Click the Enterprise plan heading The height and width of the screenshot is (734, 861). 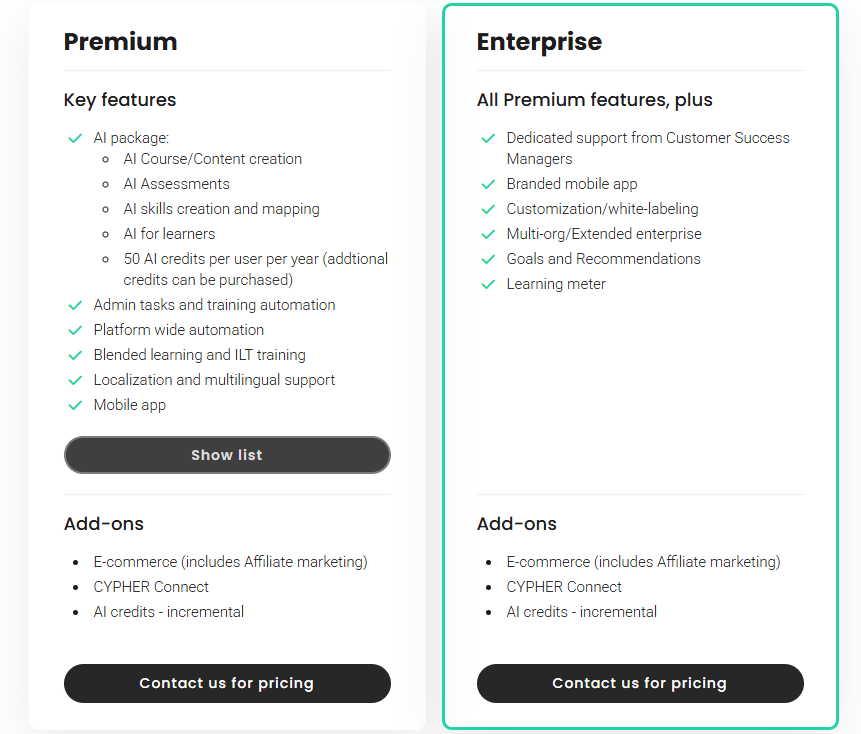[x=539, y=42]
